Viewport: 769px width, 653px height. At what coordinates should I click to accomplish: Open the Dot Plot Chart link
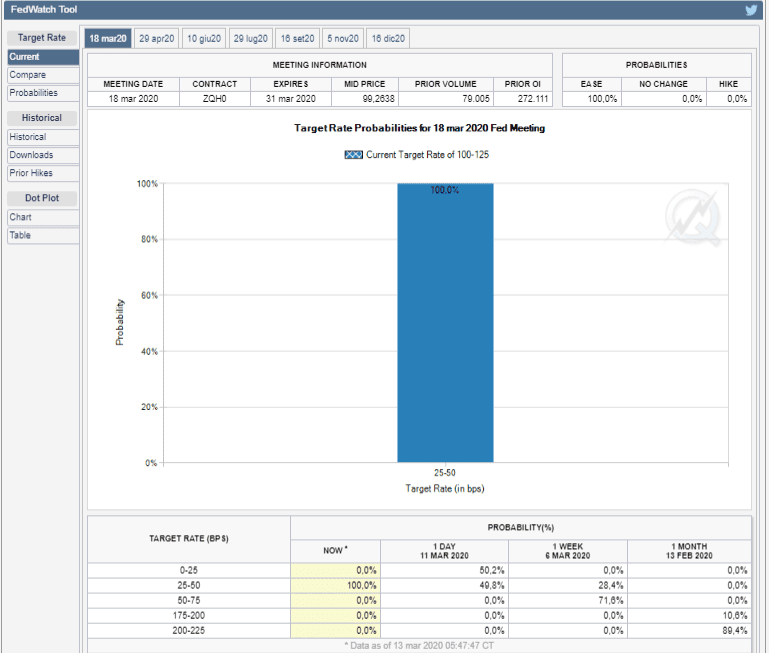coord(43,217)
